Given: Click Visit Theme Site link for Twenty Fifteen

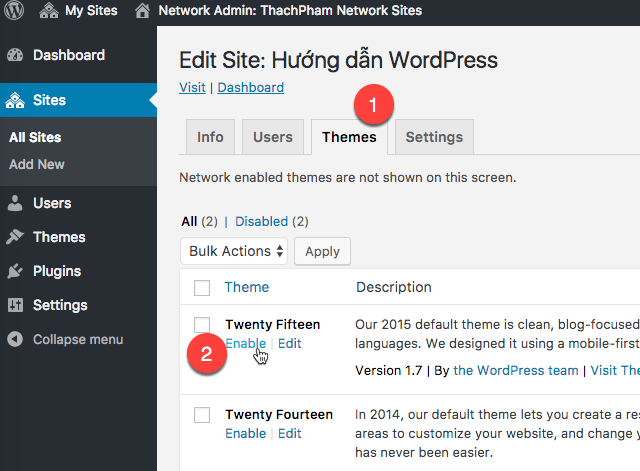Looking at the screenshot, I should pos(615,370).
